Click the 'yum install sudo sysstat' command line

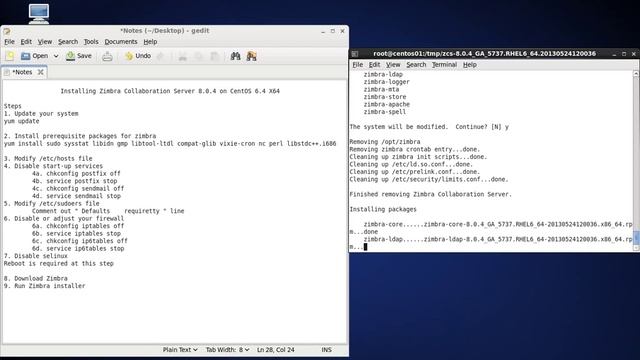tap(170, 144)
